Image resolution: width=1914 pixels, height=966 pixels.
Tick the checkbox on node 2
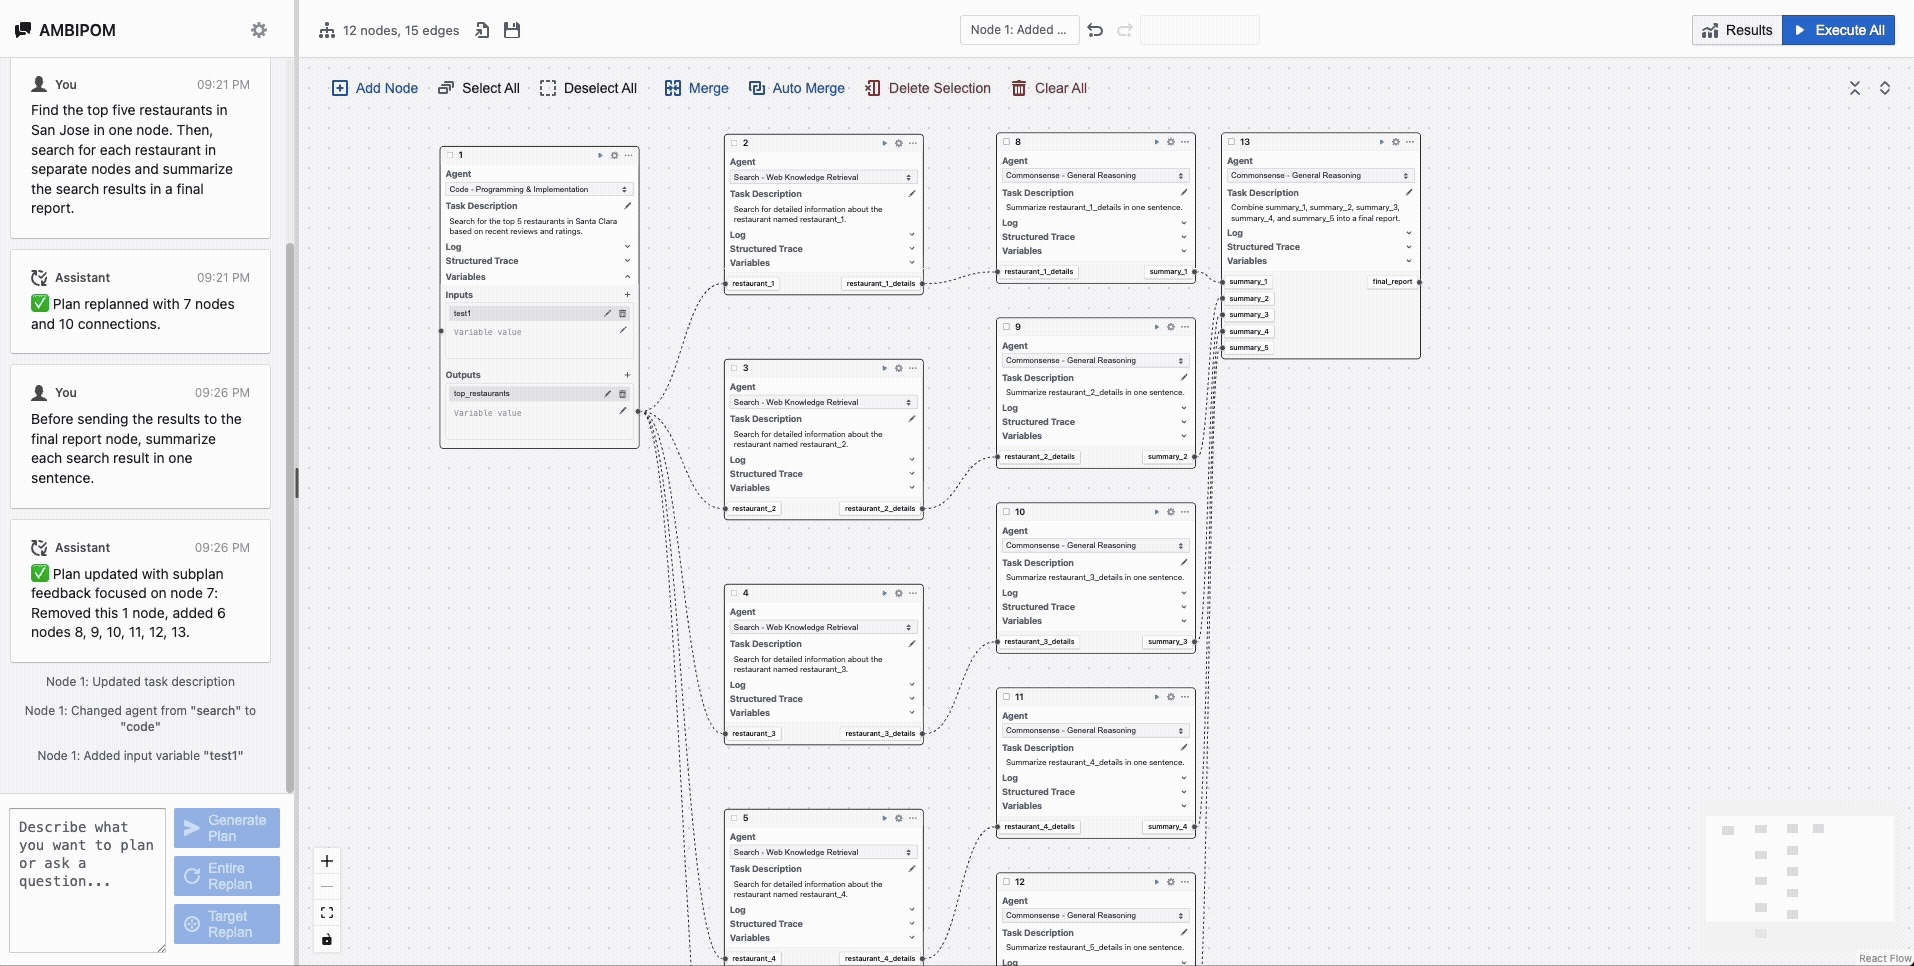tap(734, 143)
